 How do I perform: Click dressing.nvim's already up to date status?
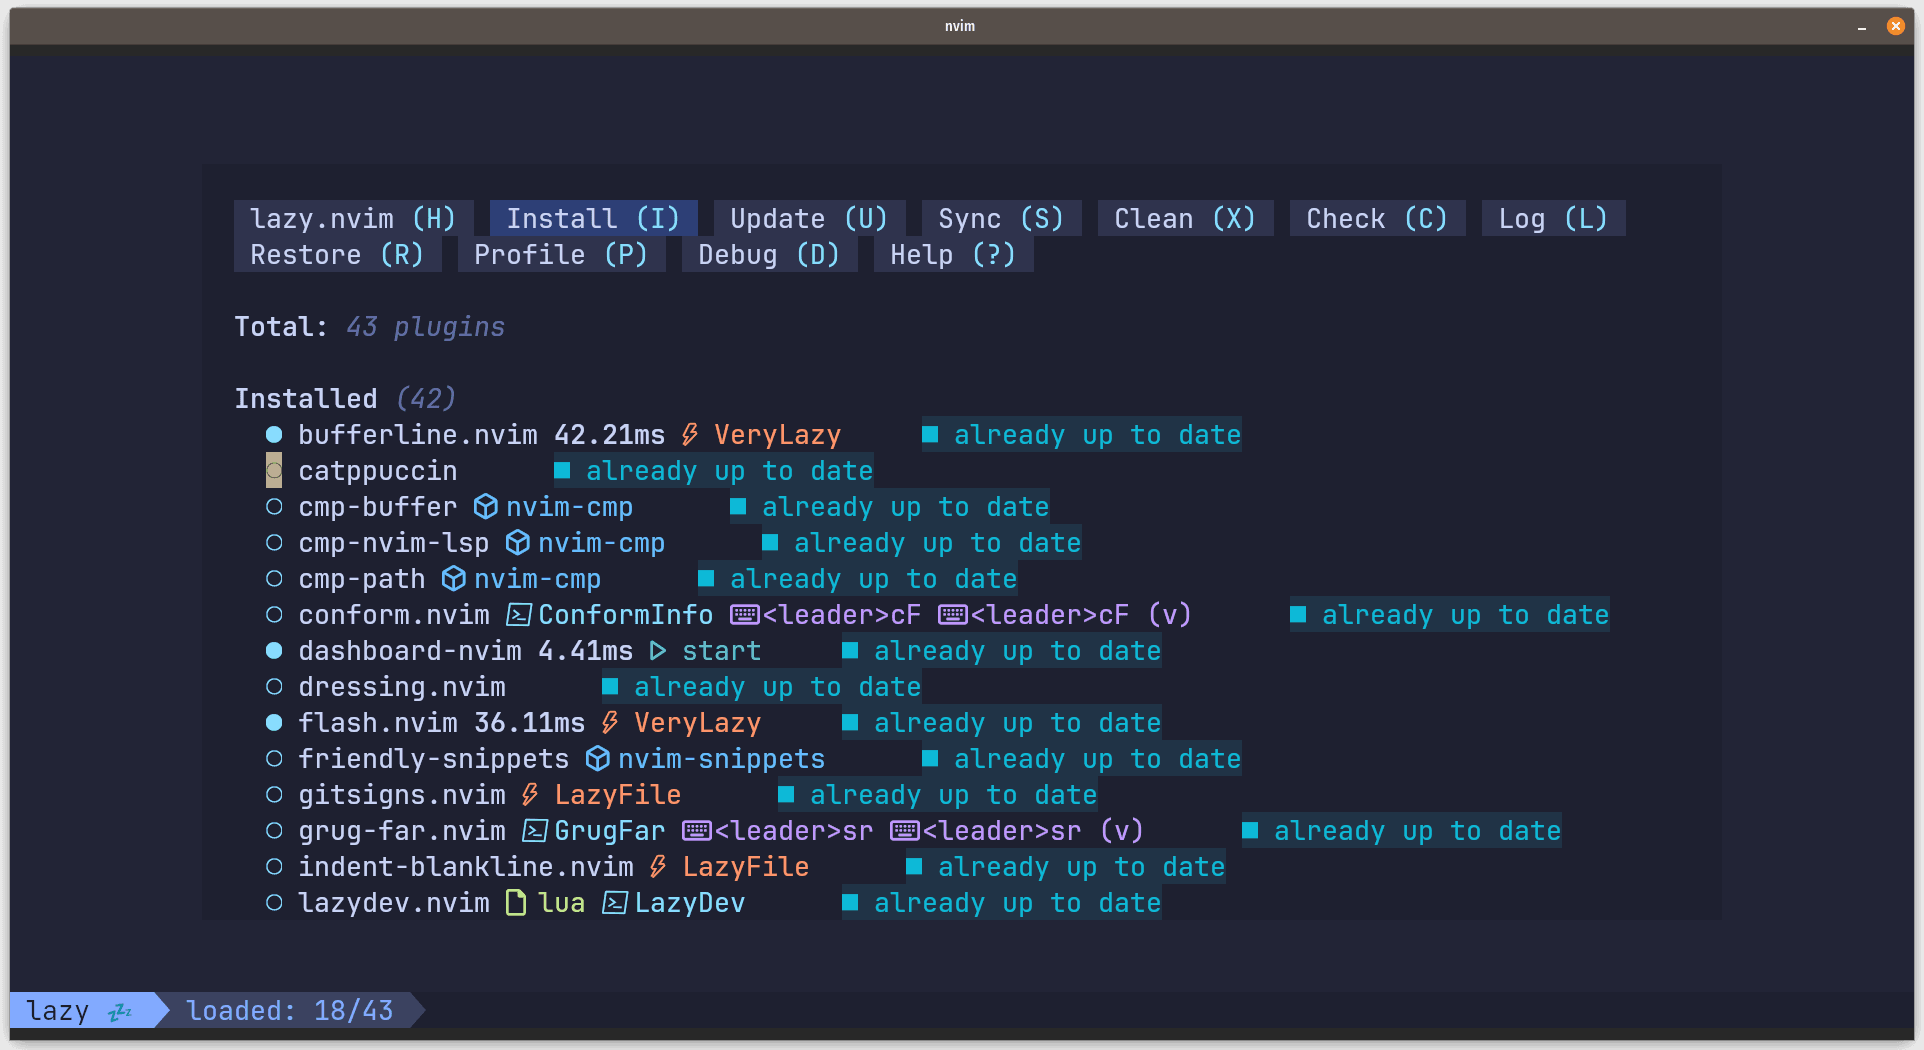click(x=762, y=686)
